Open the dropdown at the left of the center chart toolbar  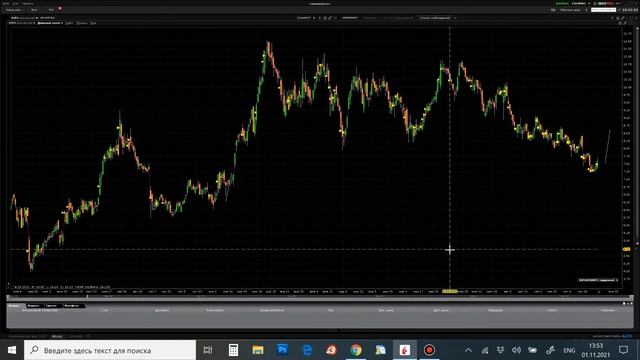coord(306,18)
